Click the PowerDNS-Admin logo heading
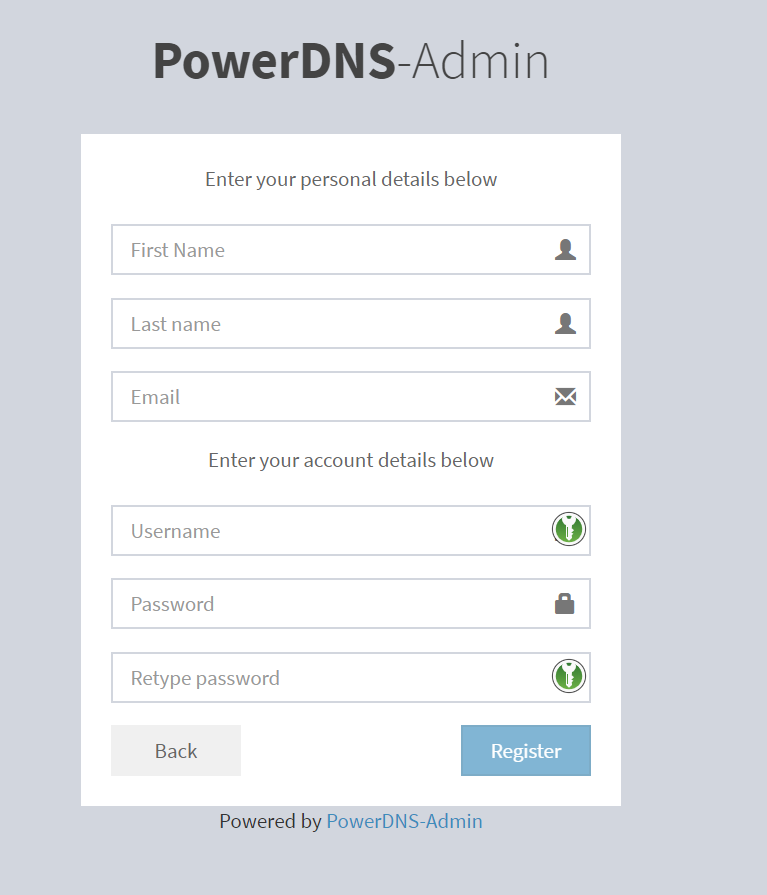Image resolution: width=767 pixels, height=895 pixels. (351, 61)
